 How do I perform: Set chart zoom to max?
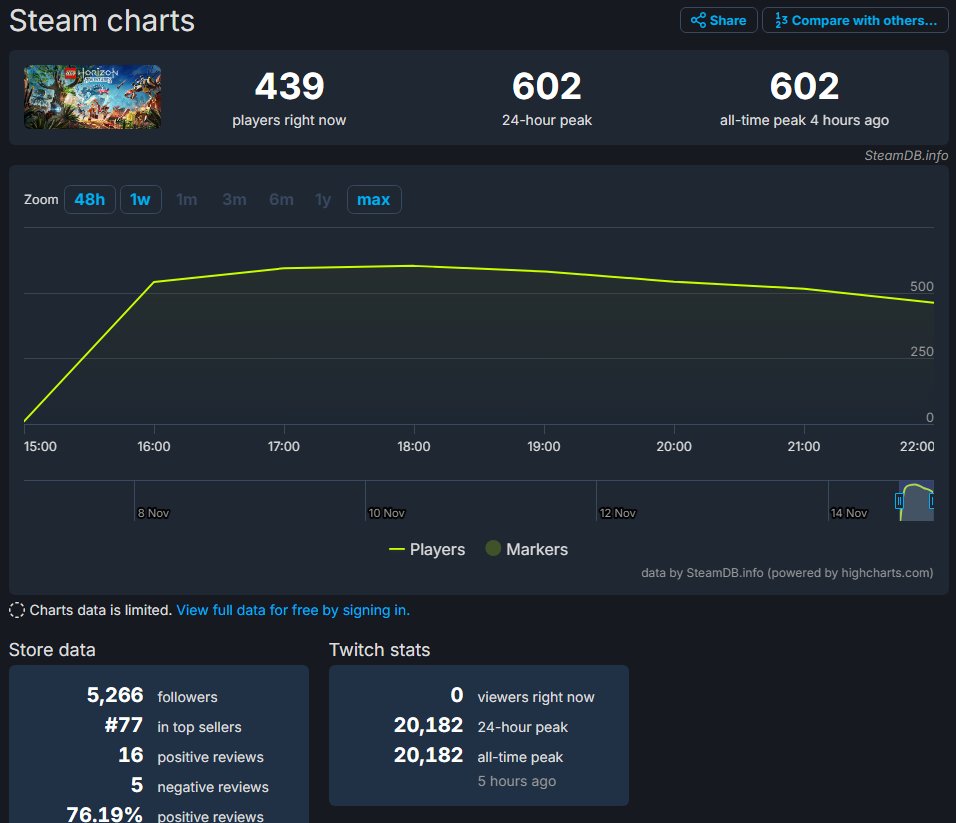(x=374, y=199)
